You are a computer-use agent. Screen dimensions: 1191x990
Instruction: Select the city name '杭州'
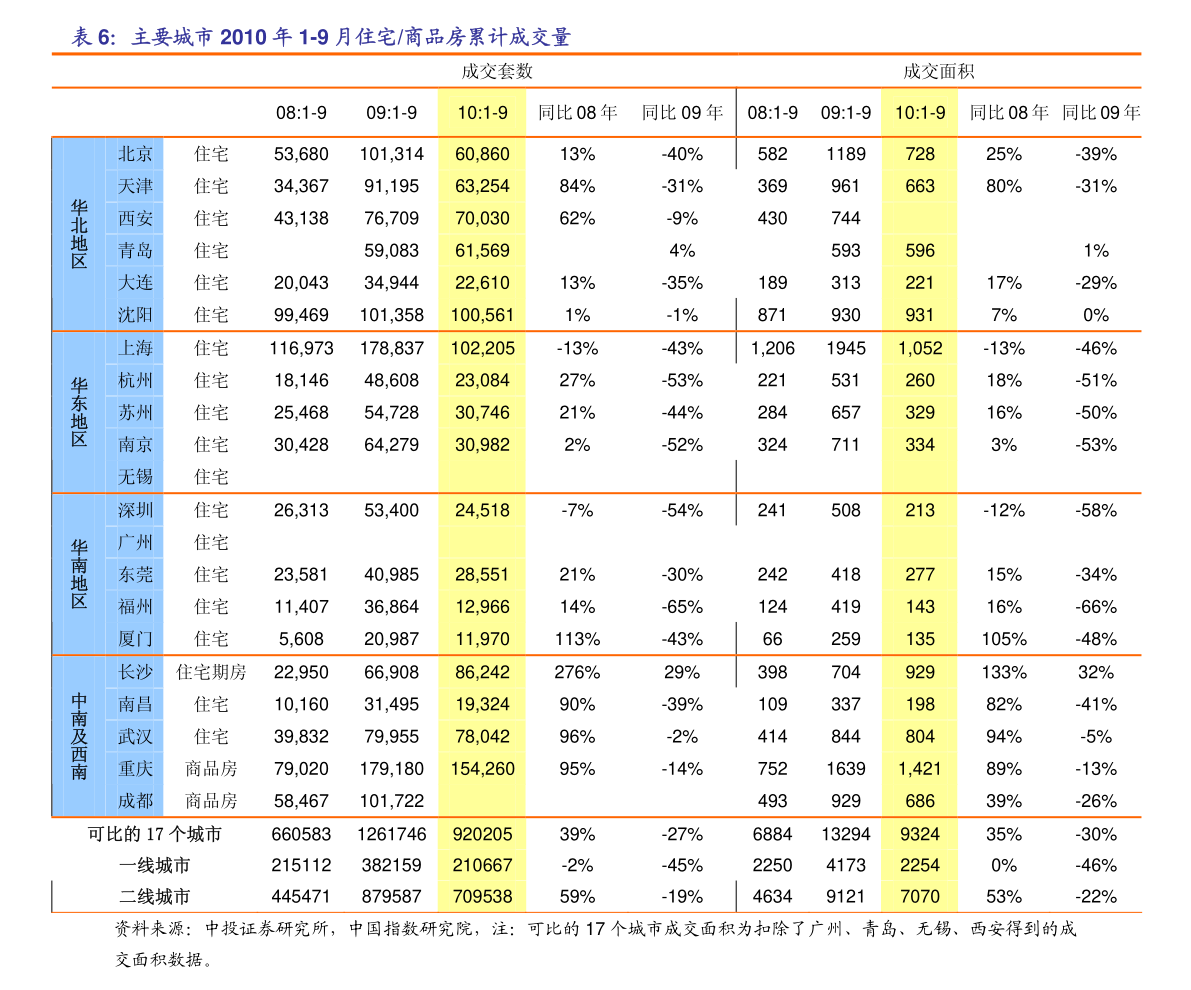click(135, 381)
